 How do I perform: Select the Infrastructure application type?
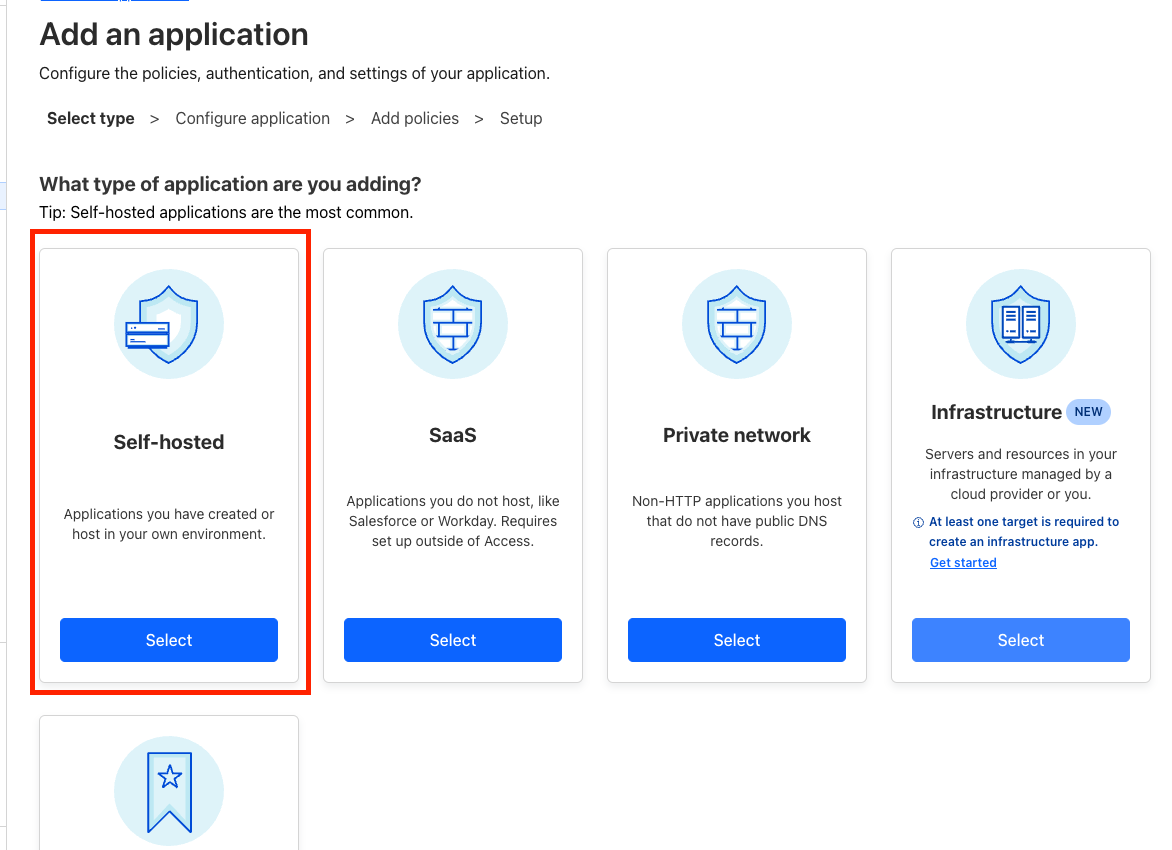pyautogui.click(x=1021, y=640)
